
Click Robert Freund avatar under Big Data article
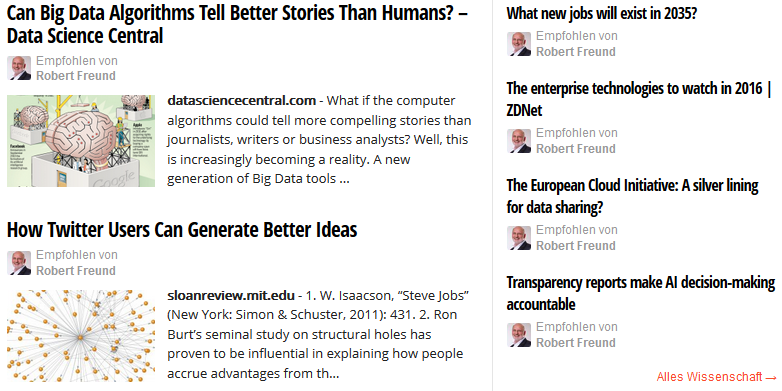(x=19, y=68)
